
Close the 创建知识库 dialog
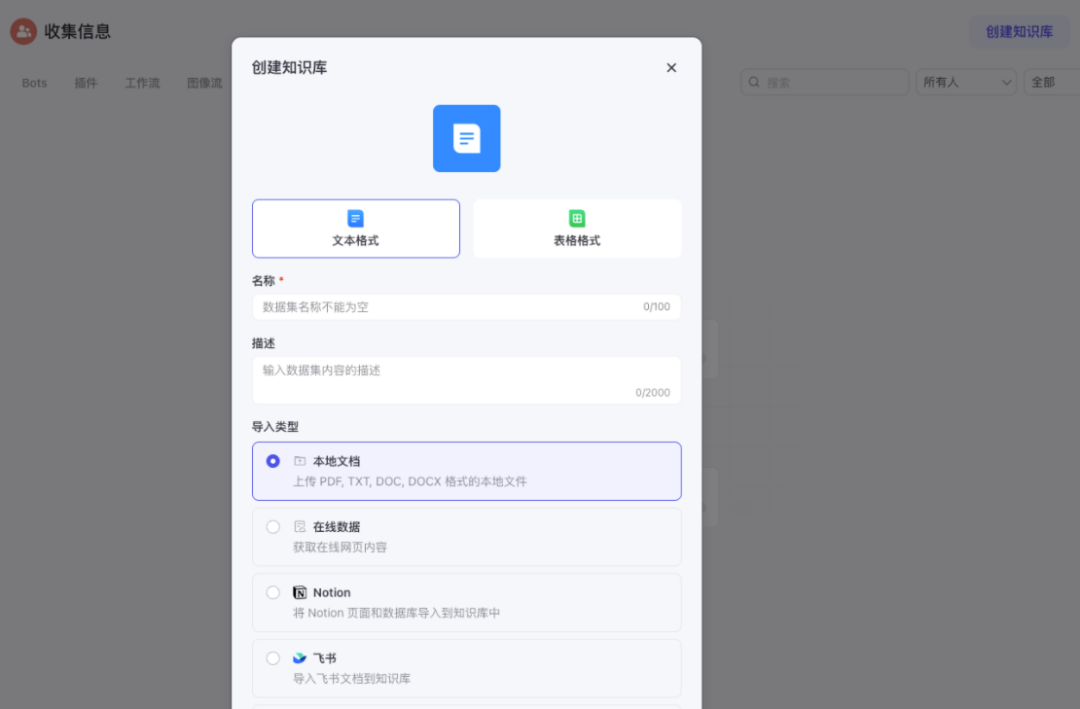[x=671, y=68]
